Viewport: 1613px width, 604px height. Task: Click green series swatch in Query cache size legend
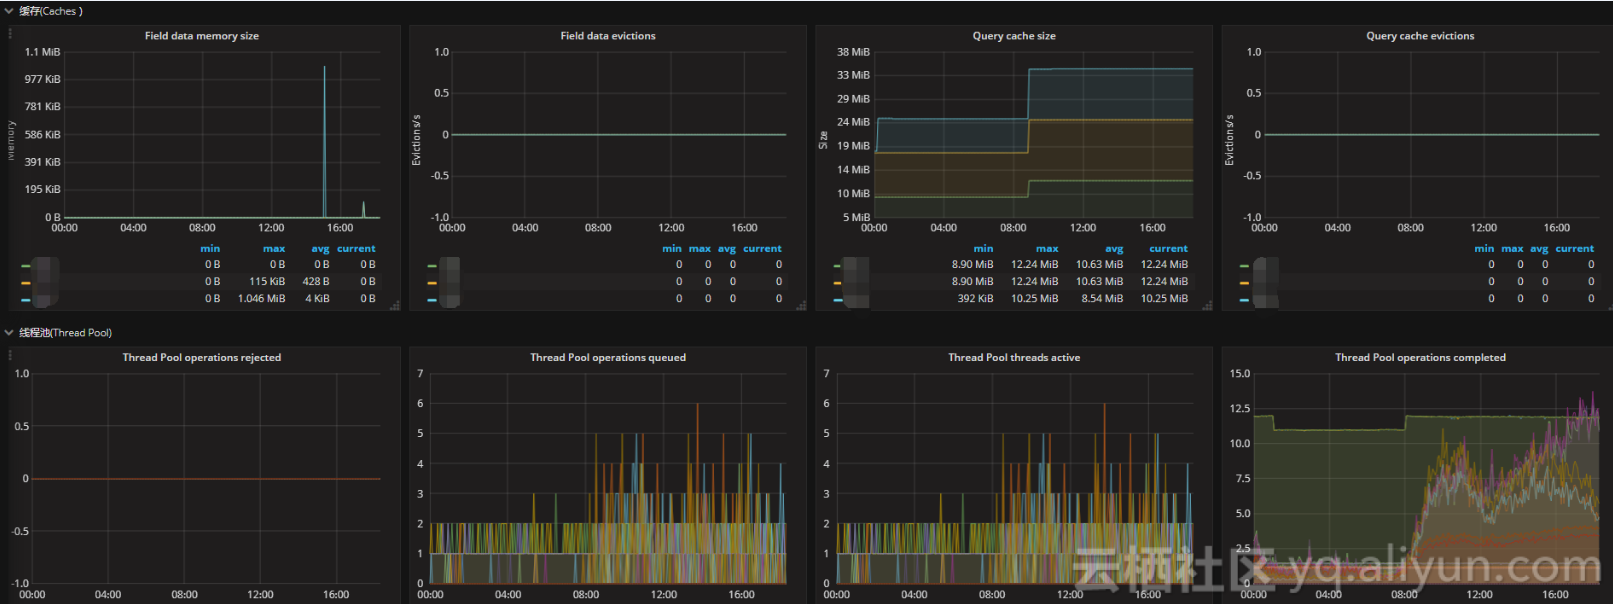click(838, 266)
